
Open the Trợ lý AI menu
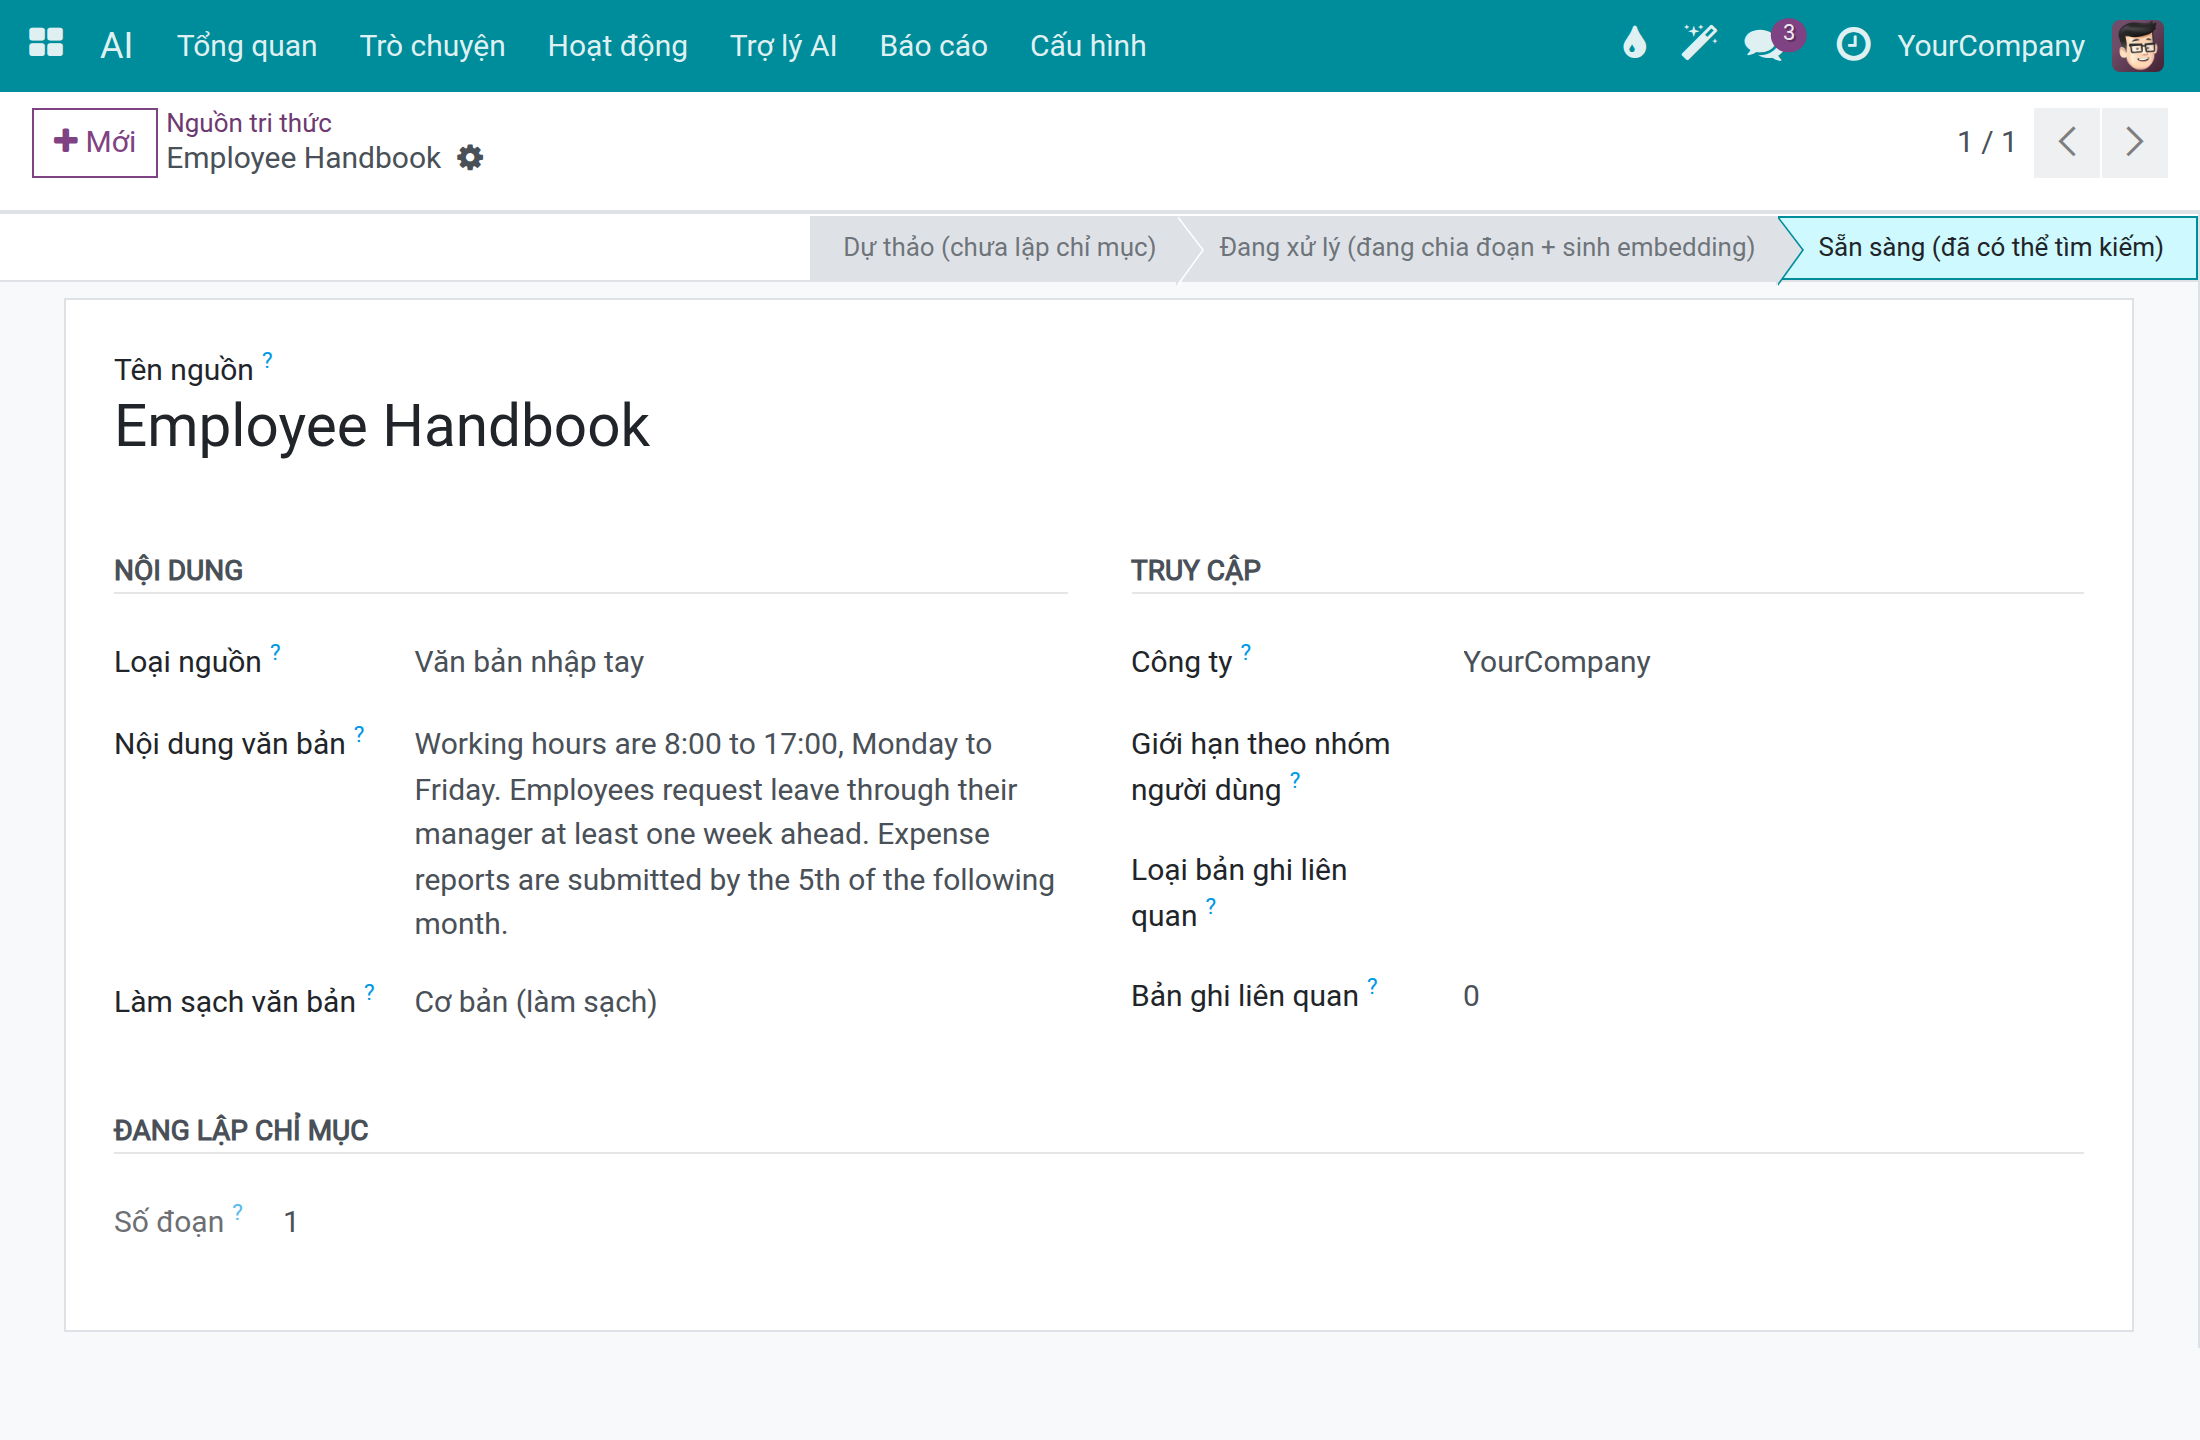783,46
